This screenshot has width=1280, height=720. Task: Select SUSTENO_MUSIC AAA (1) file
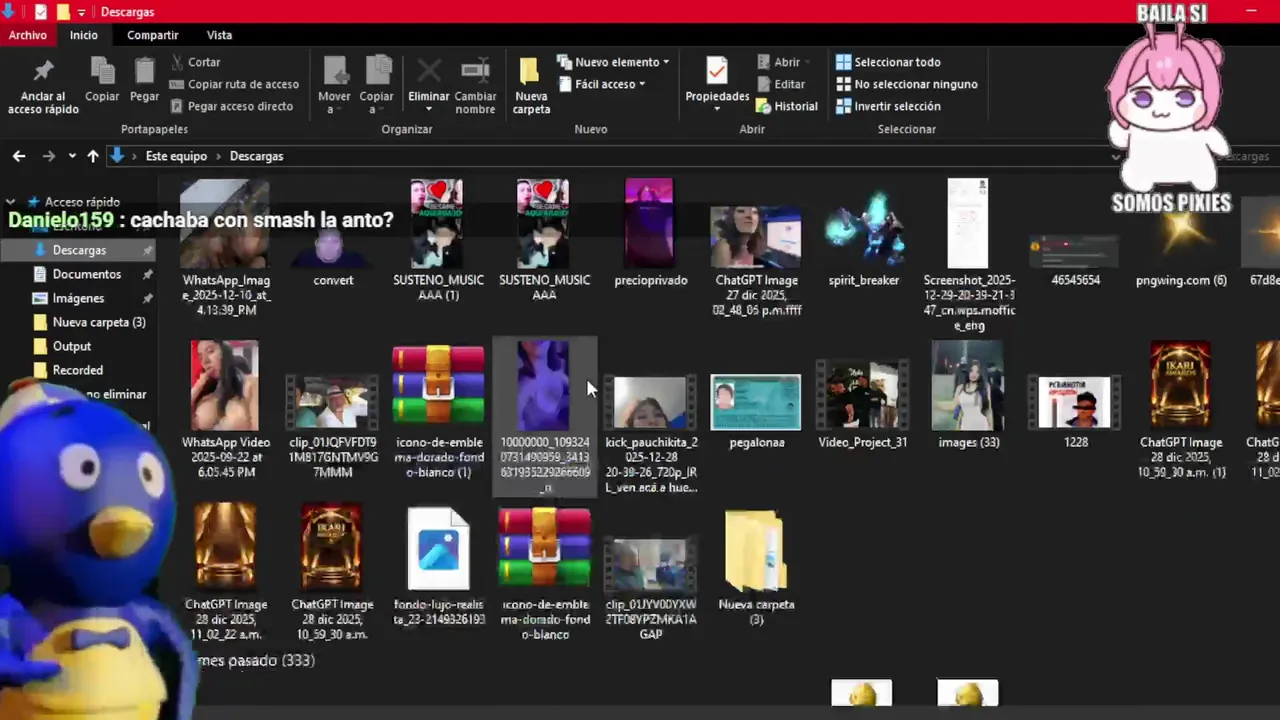tap(438, 240)
